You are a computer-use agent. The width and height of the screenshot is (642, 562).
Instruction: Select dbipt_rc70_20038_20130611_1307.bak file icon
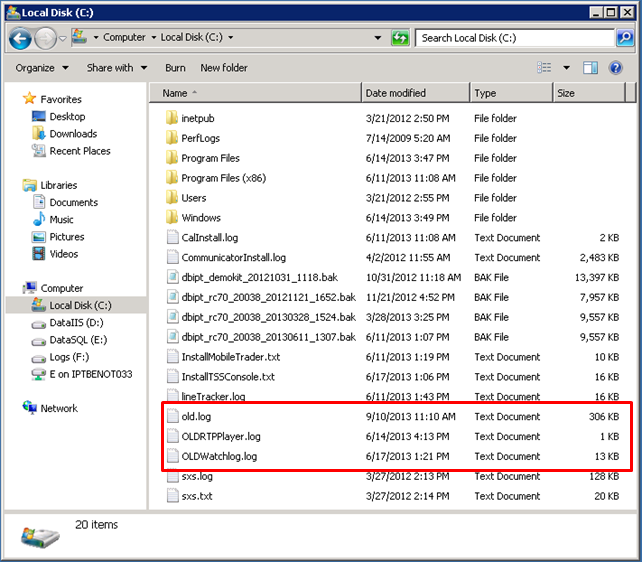point(173,336)
